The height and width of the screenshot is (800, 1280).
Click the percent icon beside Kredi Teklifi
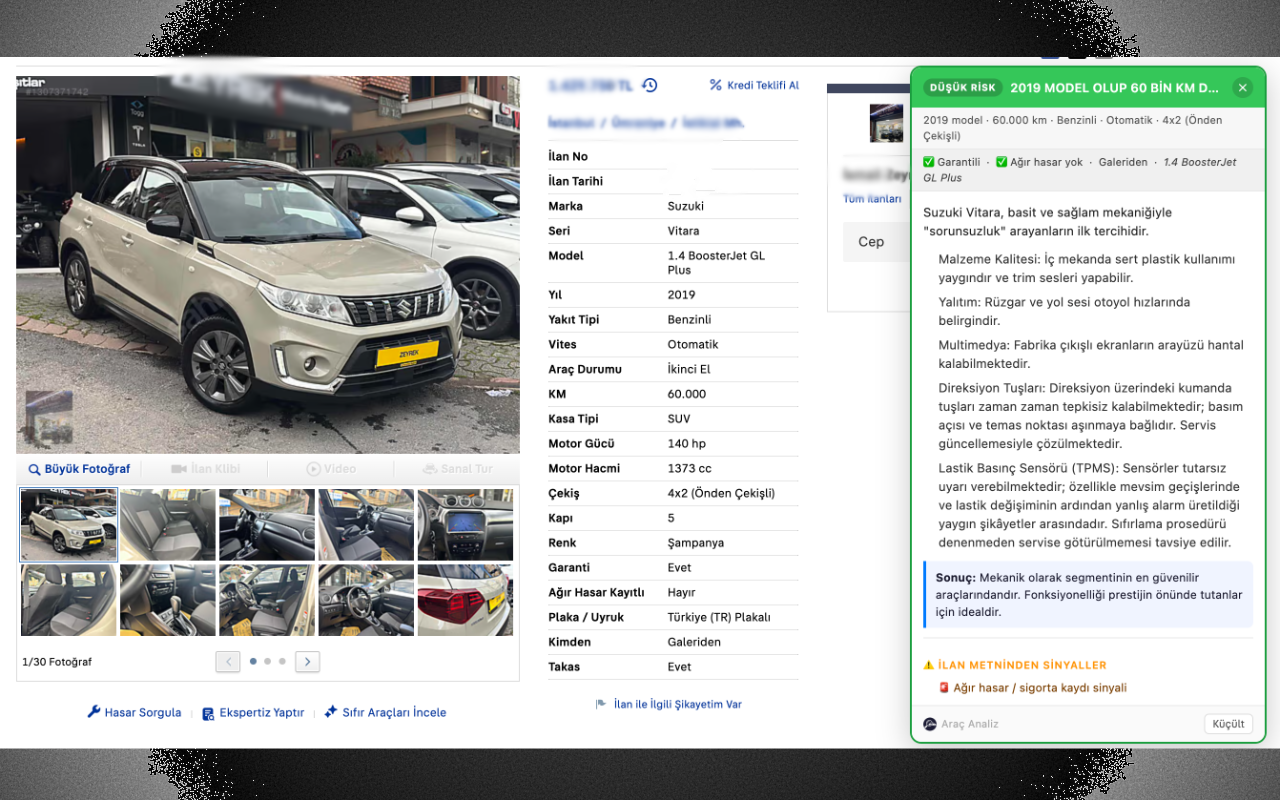click(715, 85)
